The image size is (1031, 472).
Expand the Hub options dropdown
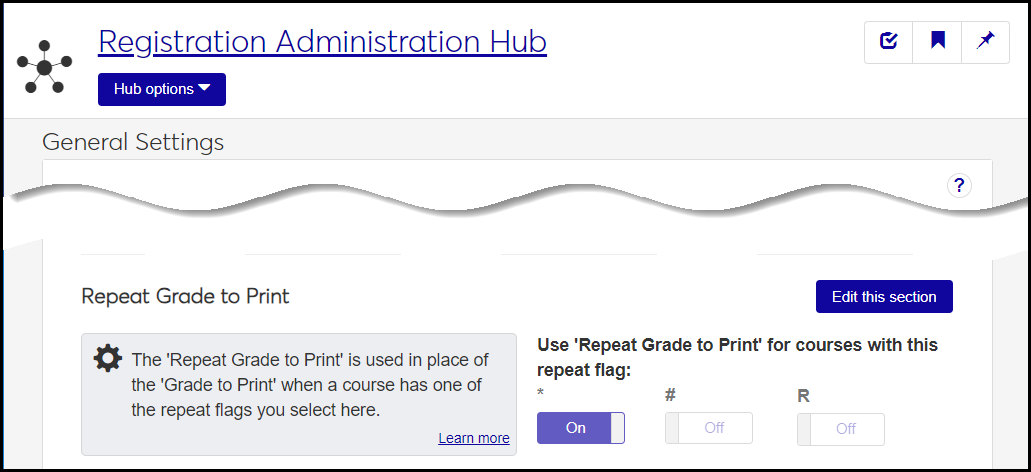[162, 89]
